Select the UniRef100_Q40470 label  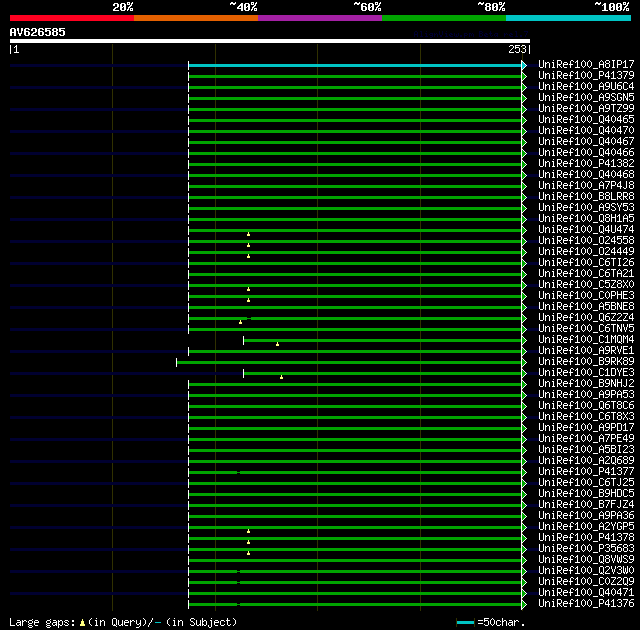coord(586,131)
